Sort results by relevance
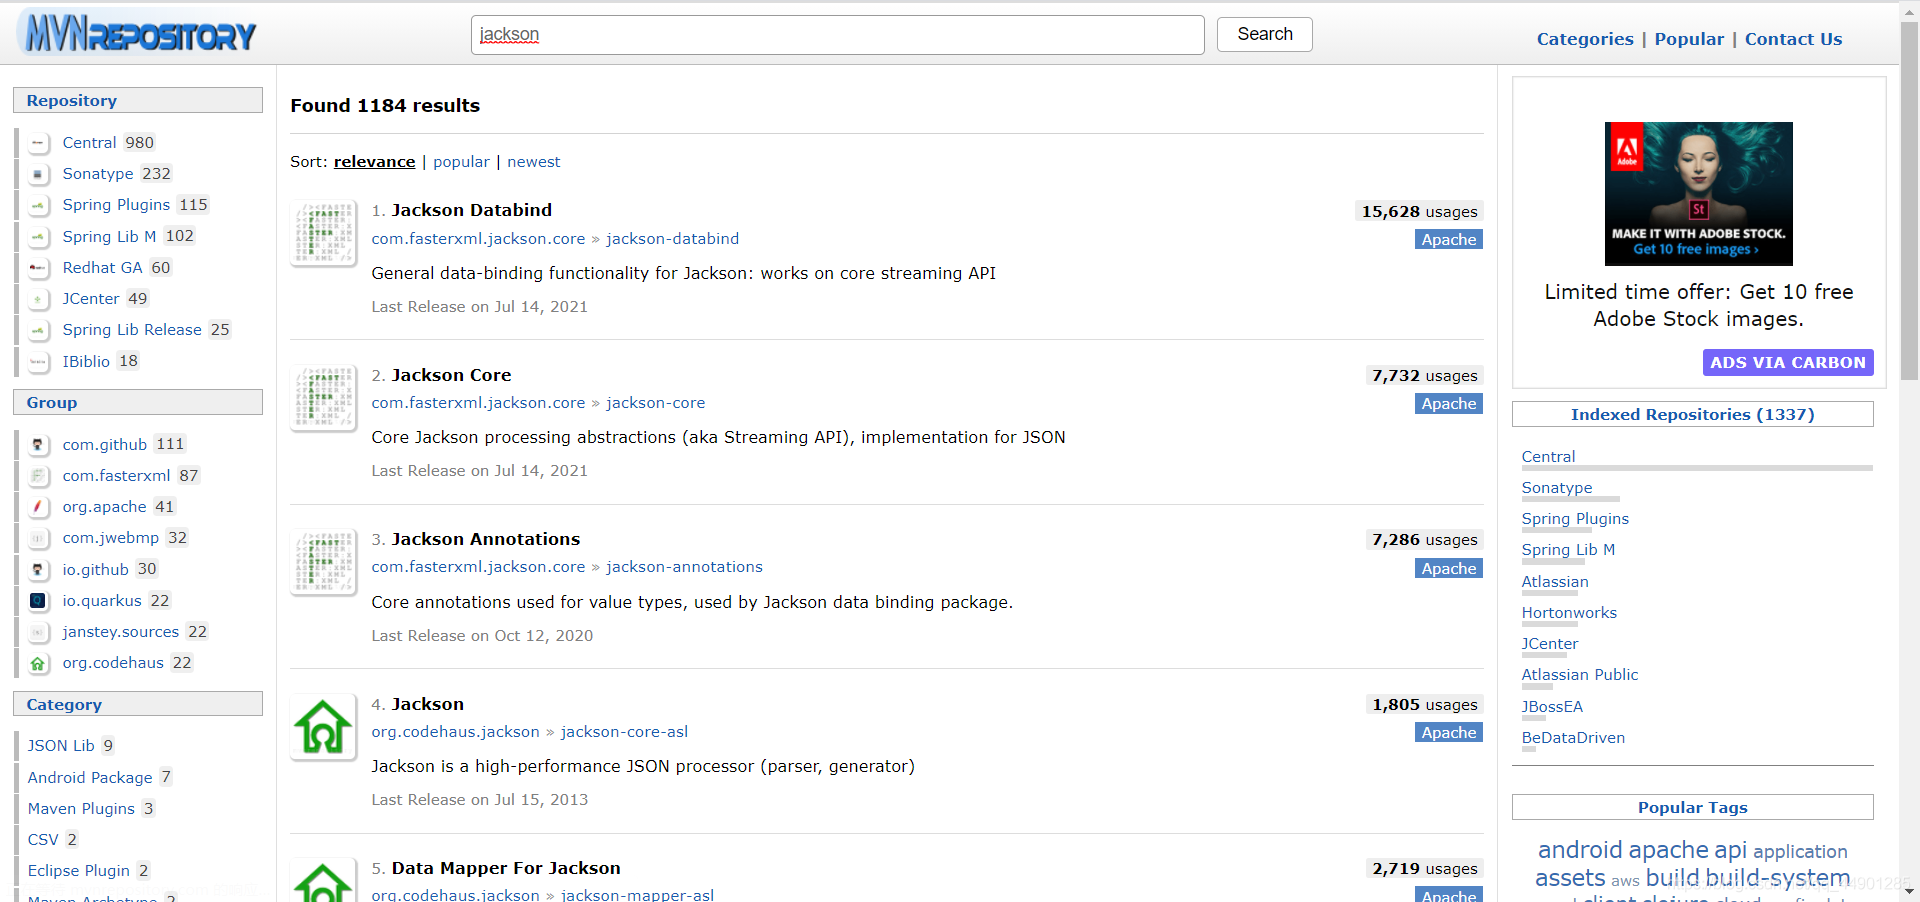 [374, 162]
